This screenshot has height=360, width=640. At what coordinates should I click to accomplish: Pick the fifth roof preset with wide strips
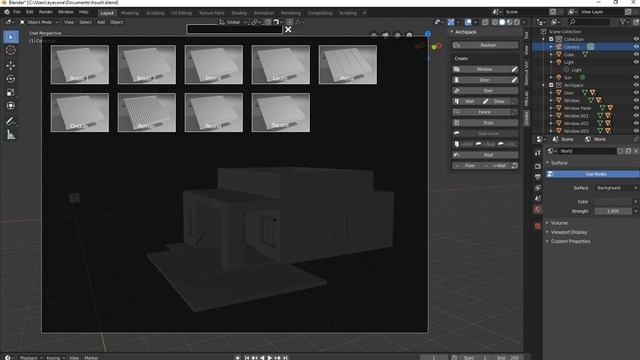click(x=348, y=64)
